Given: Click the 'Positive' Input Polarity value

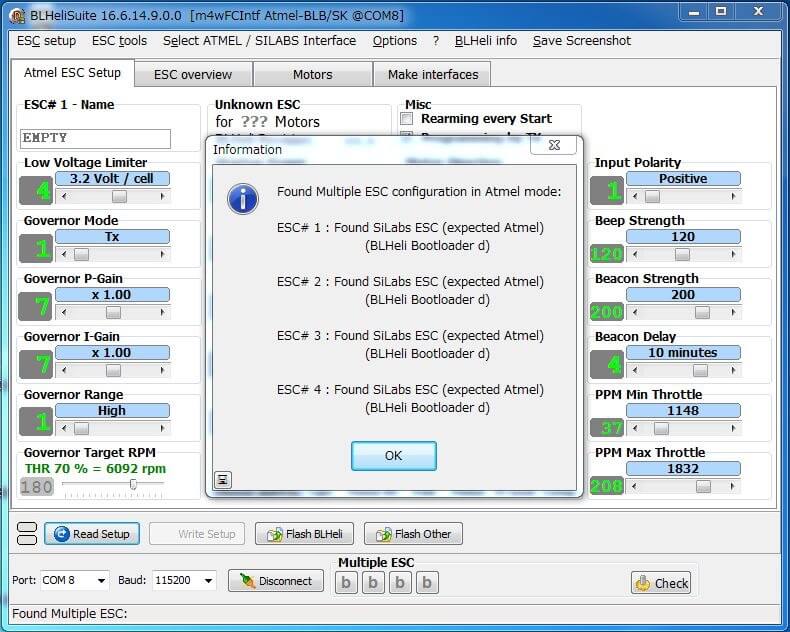Looking at the screenshot, I should coord(683,178).
